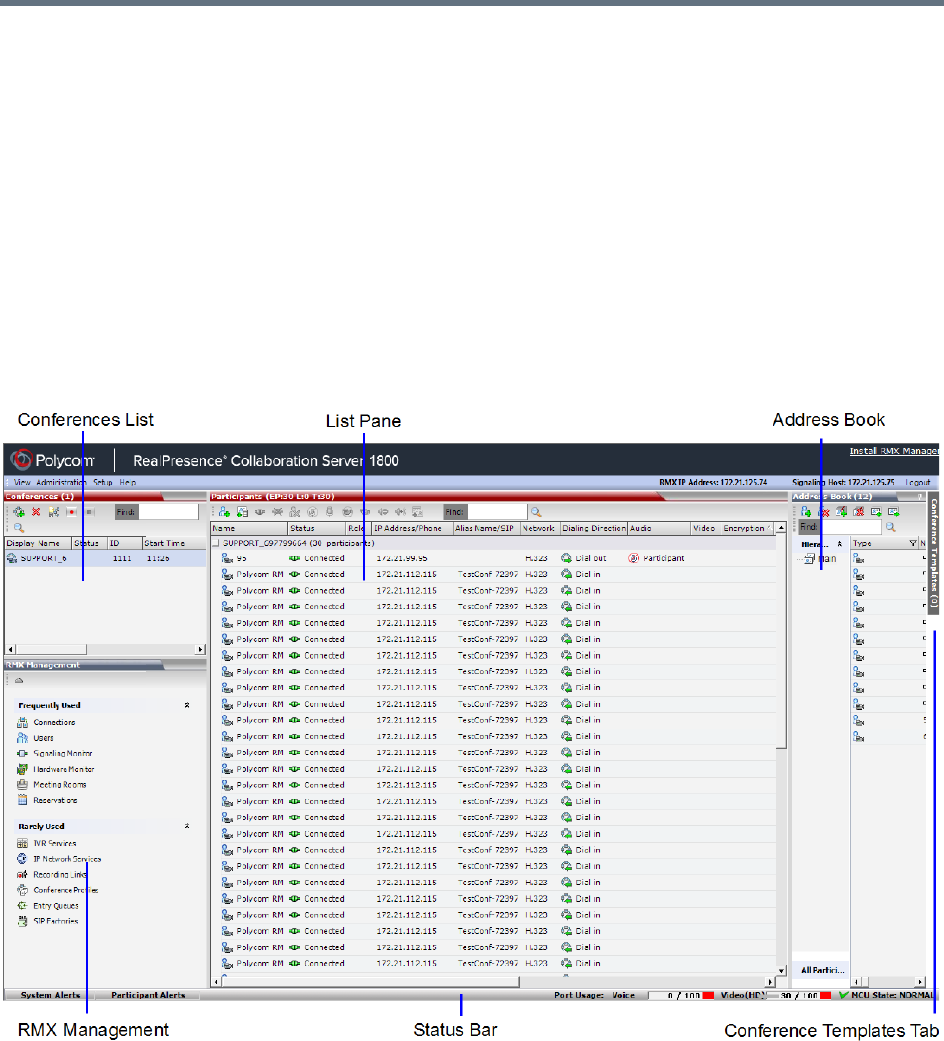Viewport: 944px width, 1041px height.
Task: Open the System Alerts tab
Action: [50, 995]
